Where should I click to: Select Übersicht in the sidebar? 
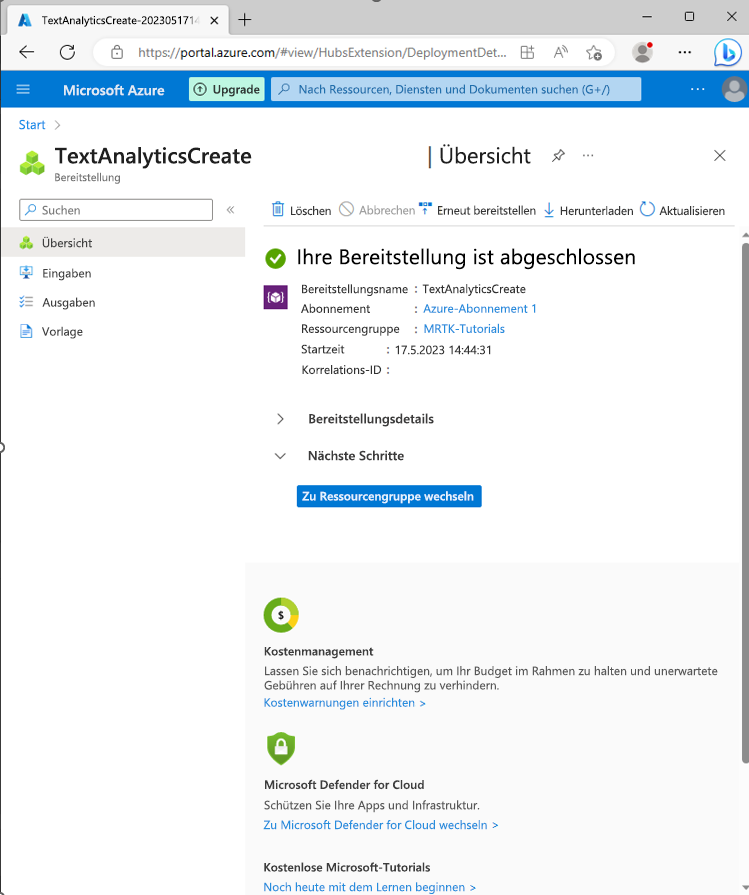coord(123,243)
